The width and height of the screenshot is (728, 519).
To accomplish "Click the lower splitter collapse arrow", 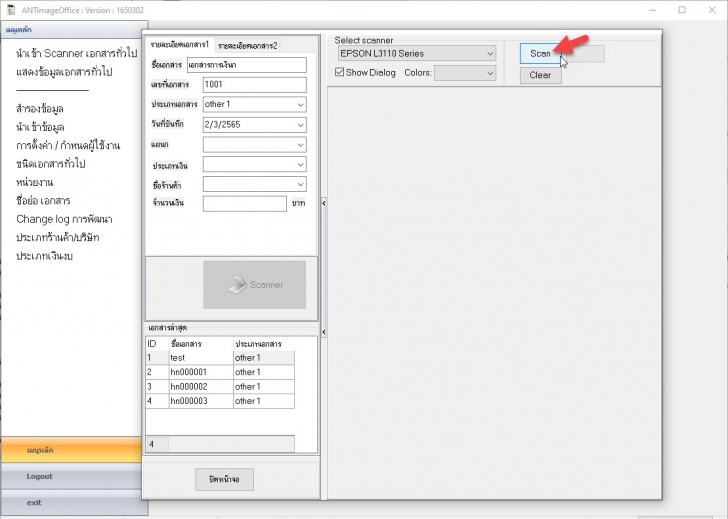I will pyautogui.click(x=324, y=332).
